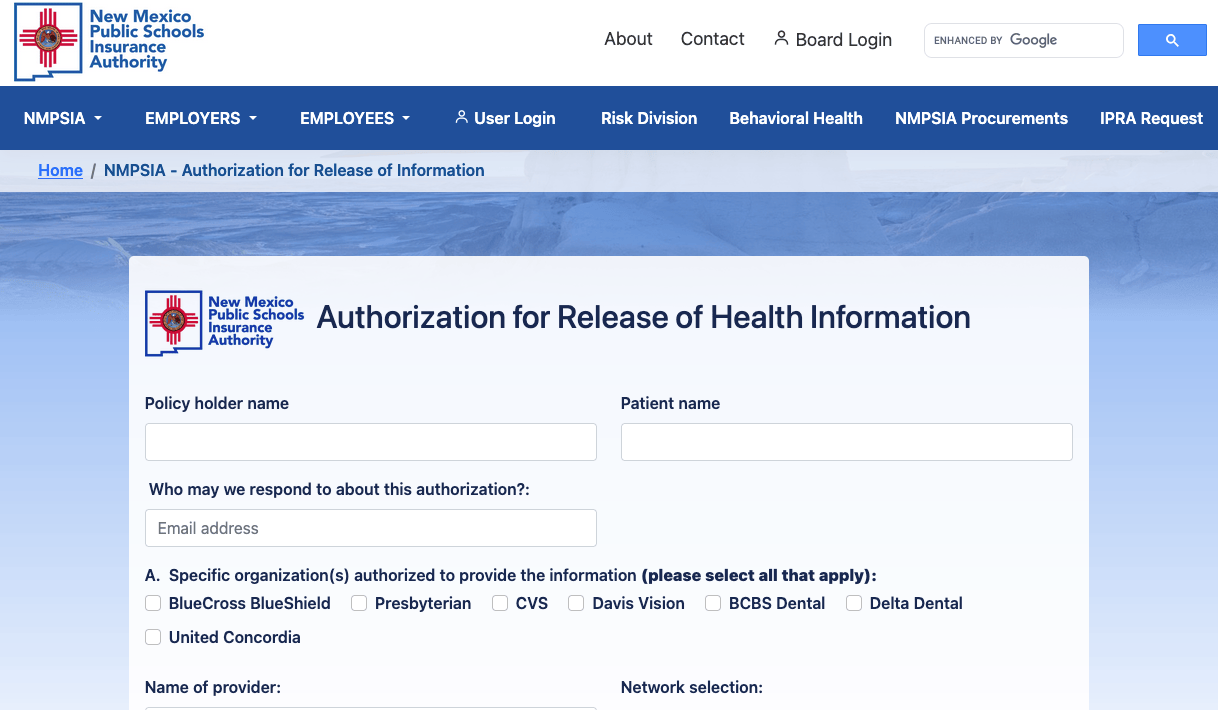Click the Google branding inside the search box
Viewport: 1218px width, 710px height.
1035,40
